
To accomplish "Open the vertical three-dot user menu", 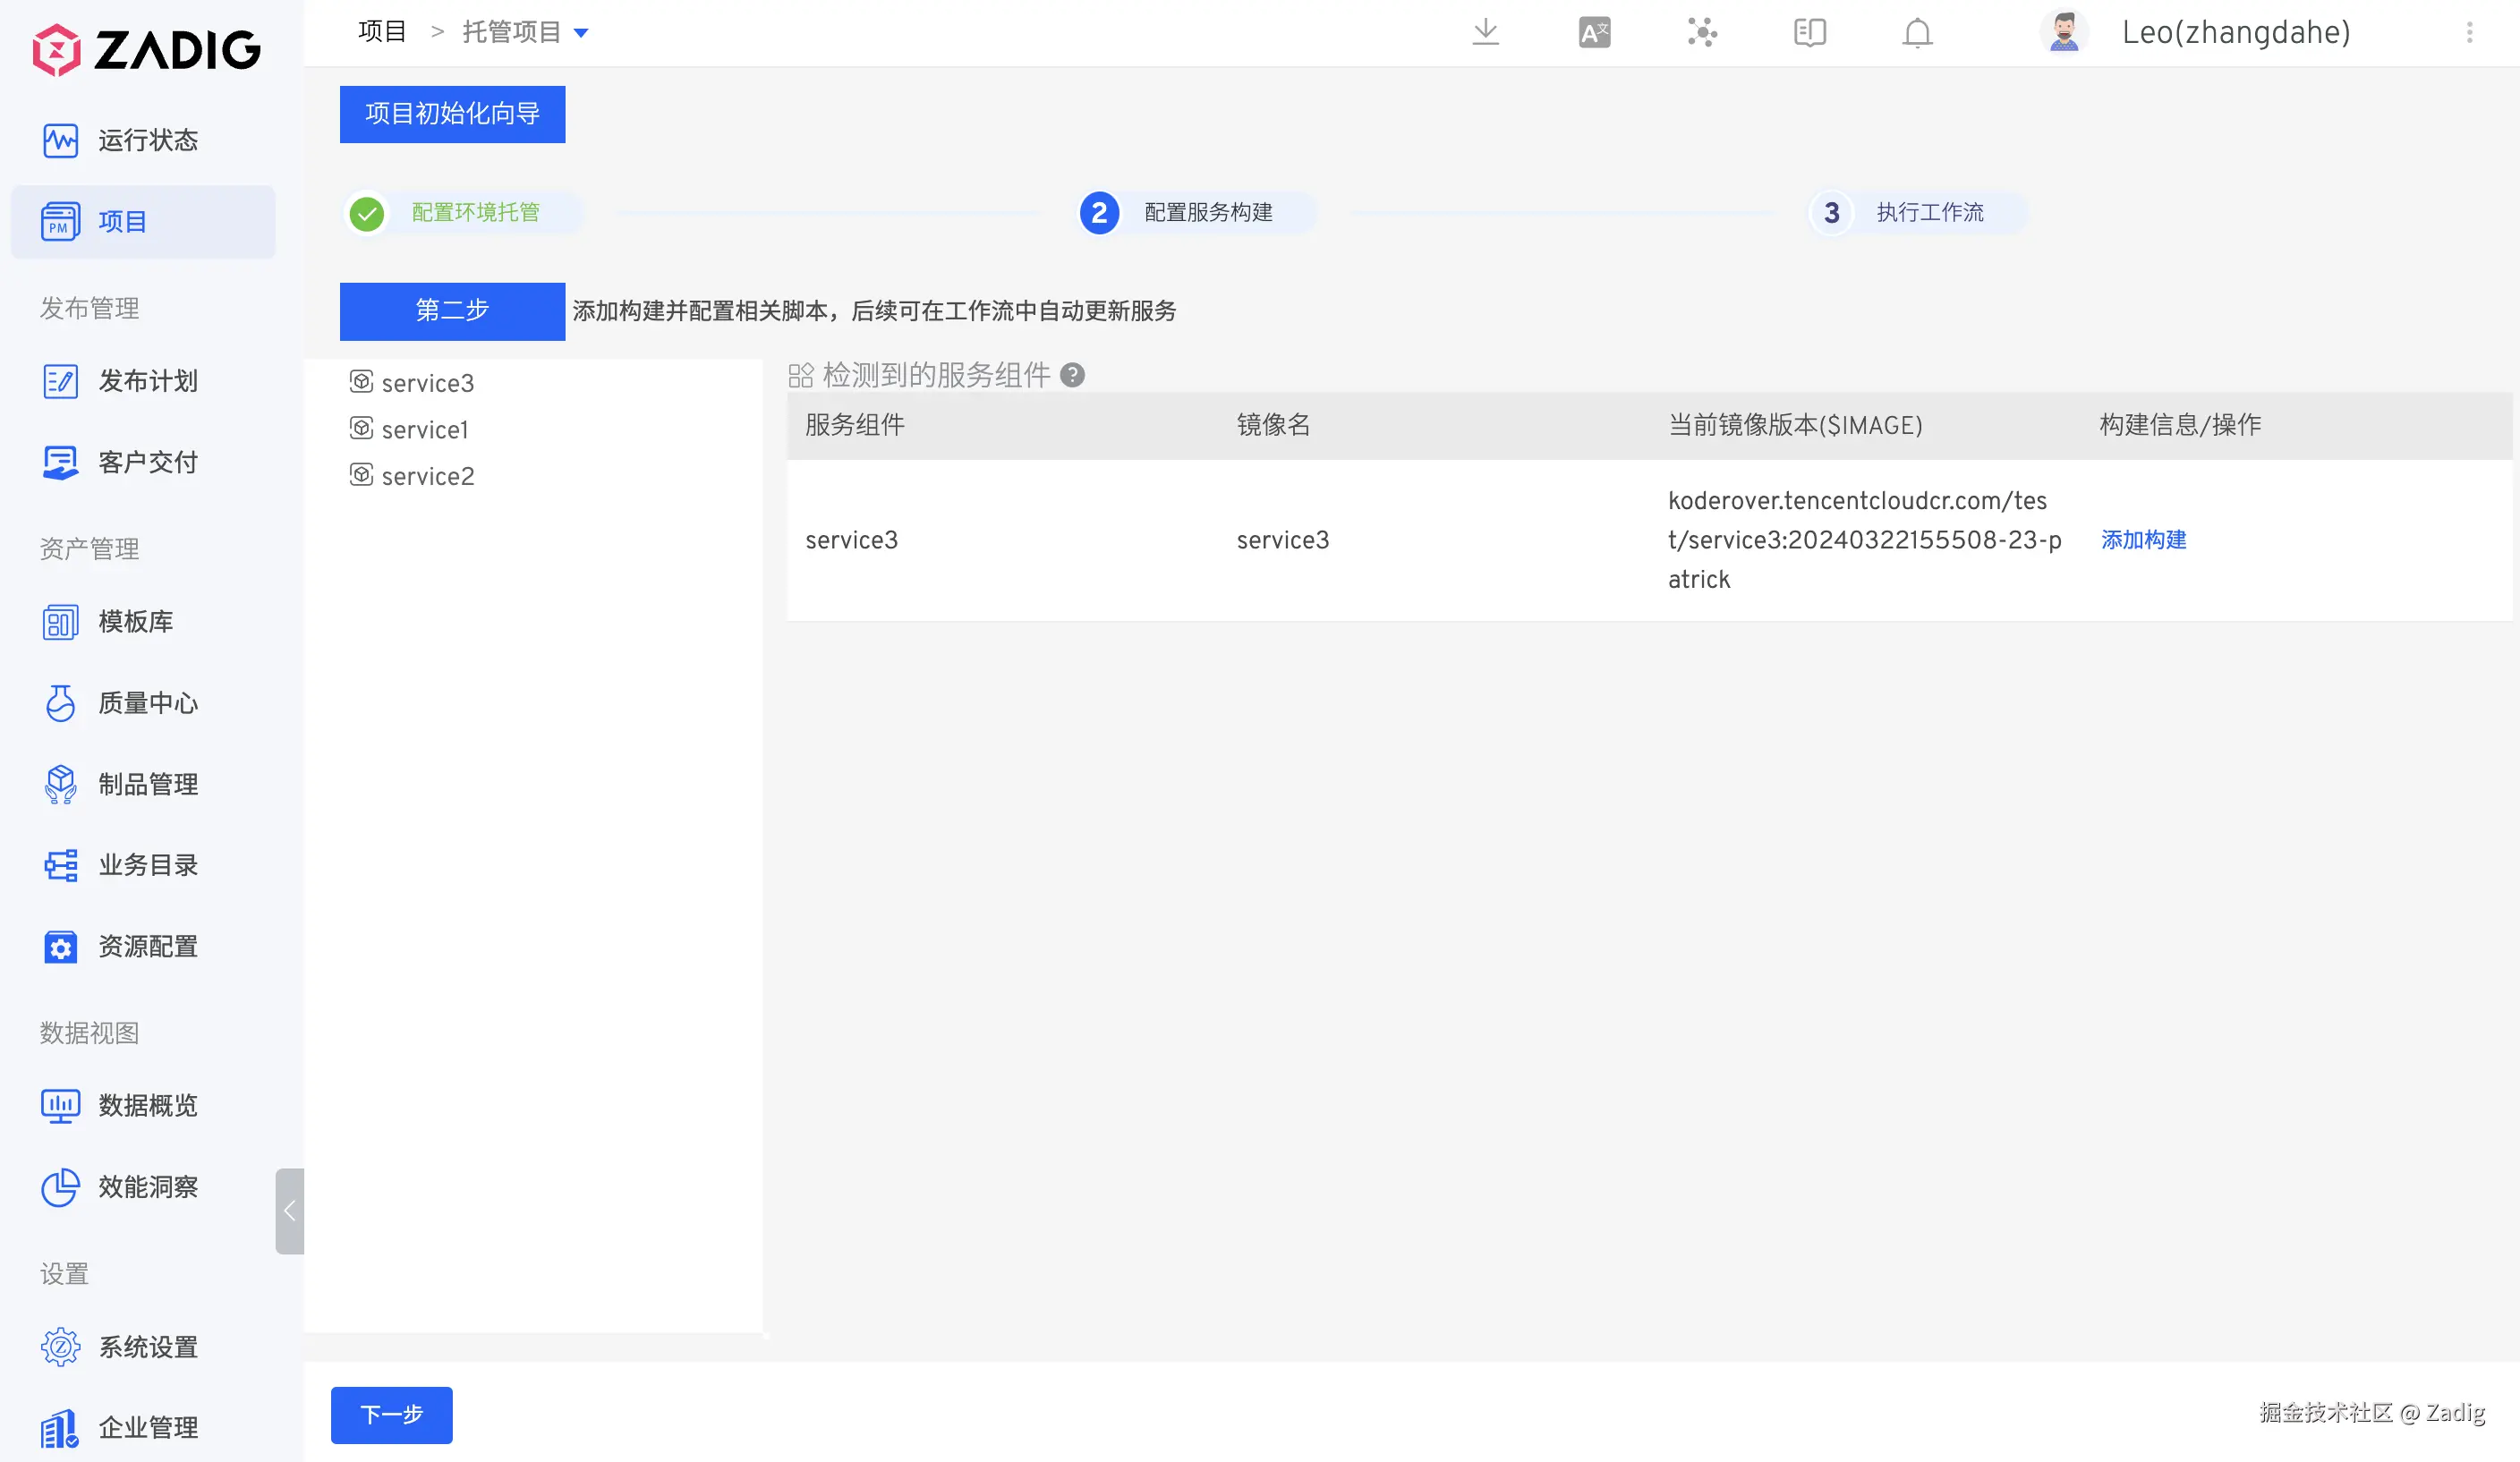I will tap(2469, 33).
